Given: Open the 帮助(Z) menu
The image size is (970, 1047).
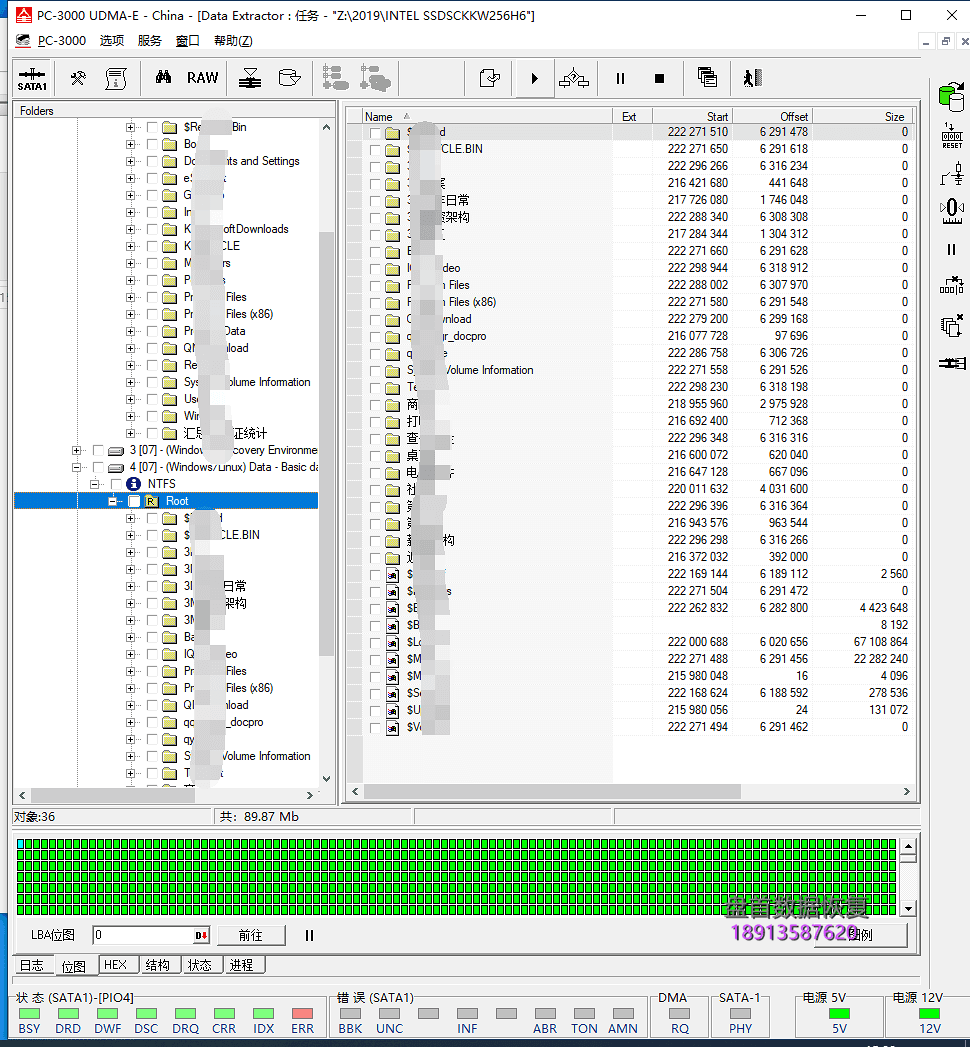Looking at the screenshot, I should [233, 41].
